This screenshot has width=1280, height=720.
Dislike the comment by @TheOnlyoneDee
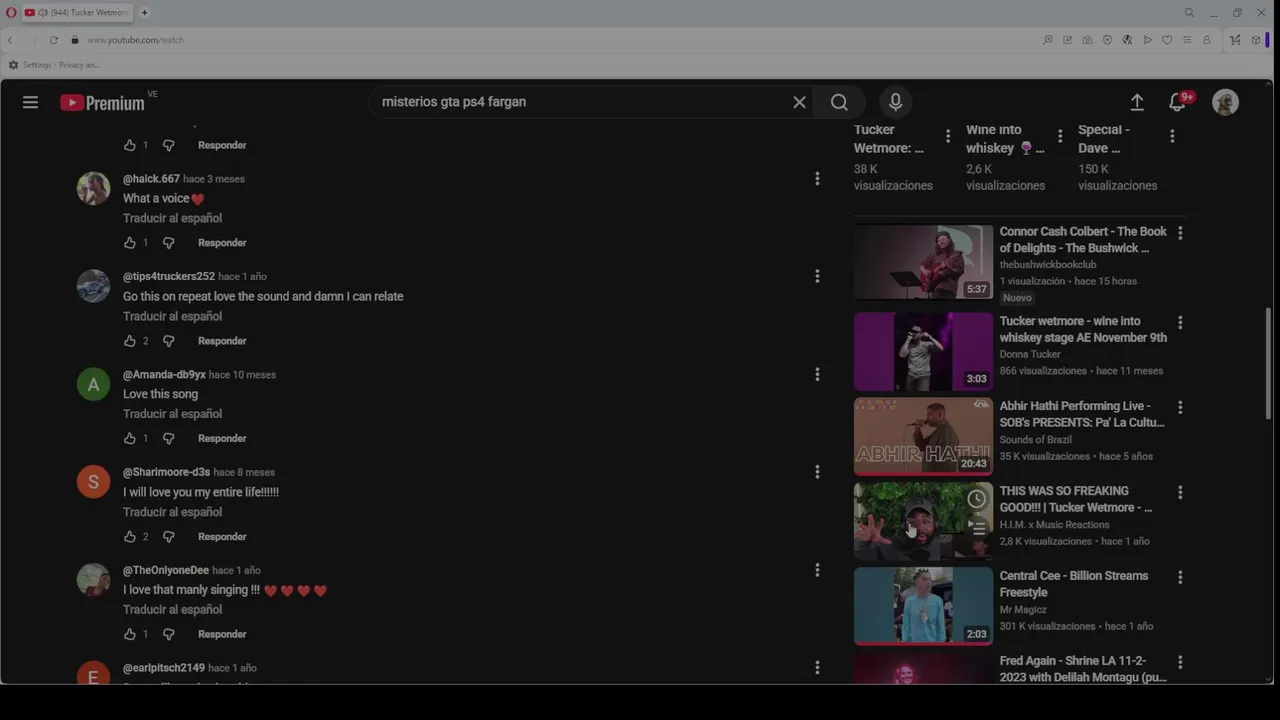[x=168, y=634]
